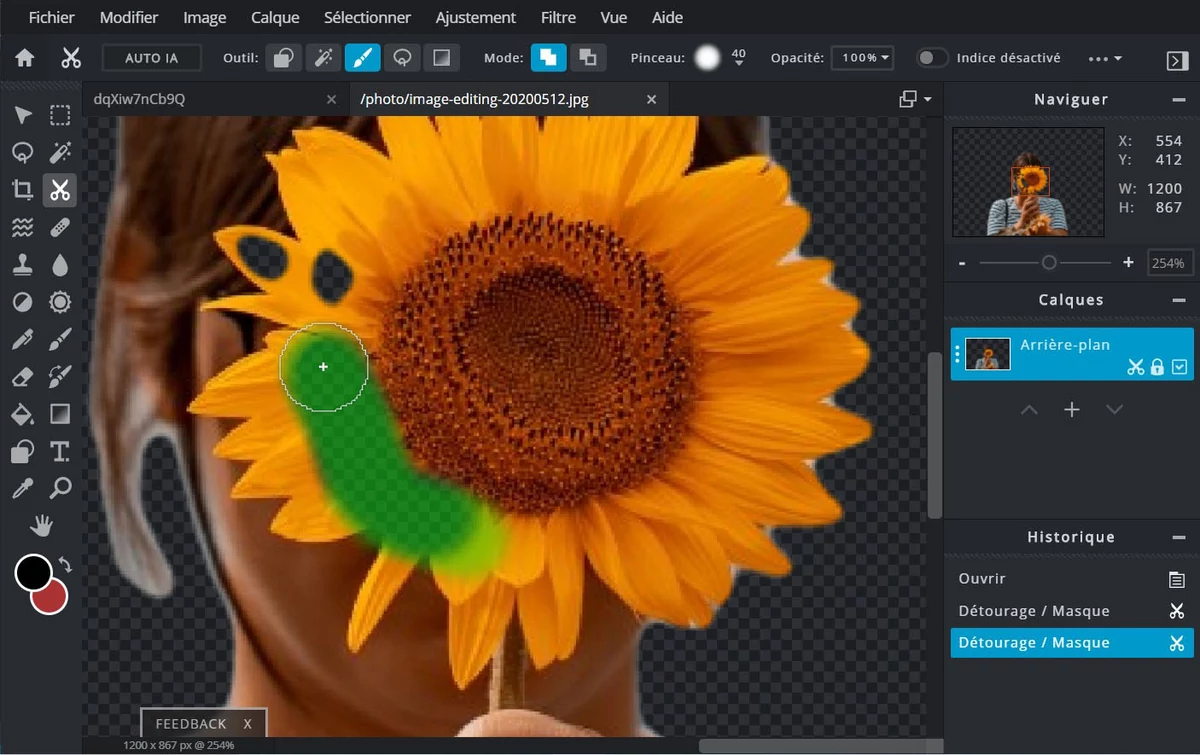1200x755 pixels.
Task: Select the Paint Bucket fill tool
Action: (x=22, y=414)
